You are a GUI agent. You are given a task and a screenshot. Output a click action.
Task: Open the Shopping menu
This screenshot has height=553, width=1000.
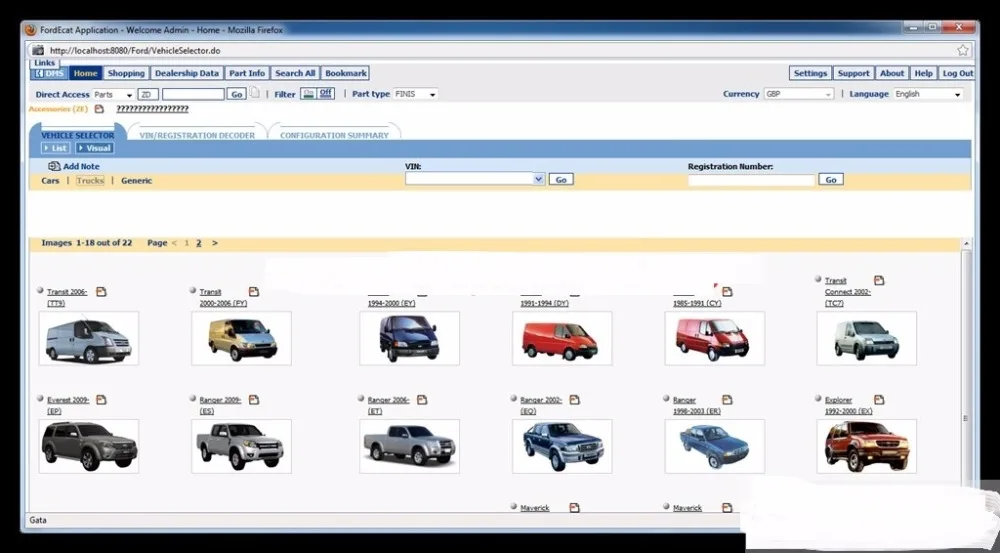126,73
